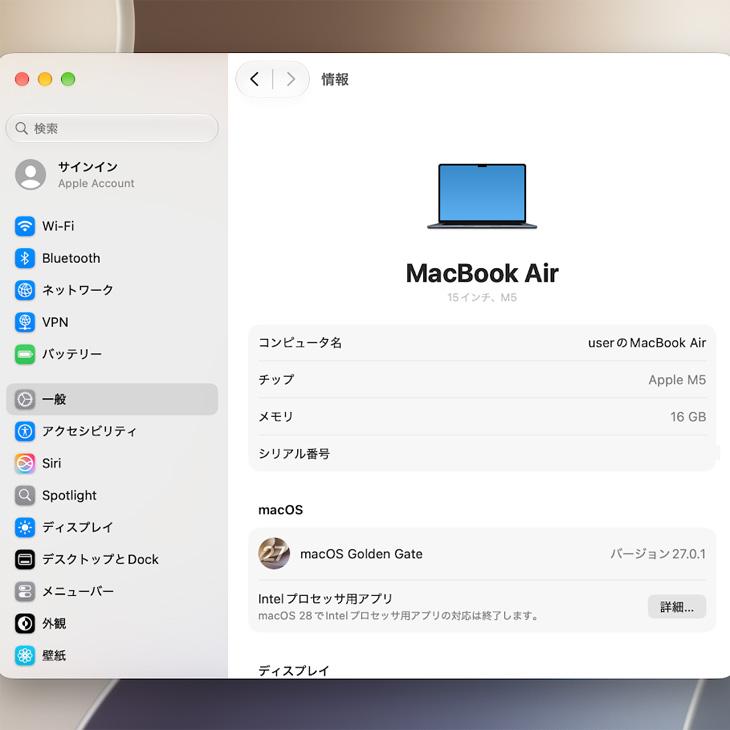Screen dimensions: 730x730
Task: Go back with the left chevron
Action: (x=254, y=79)
